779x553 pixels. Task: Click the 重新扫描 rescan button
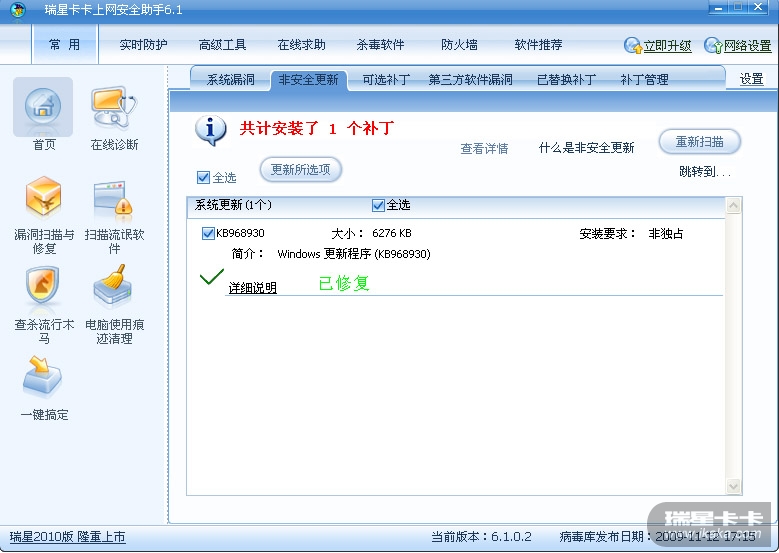pos(699,142)
